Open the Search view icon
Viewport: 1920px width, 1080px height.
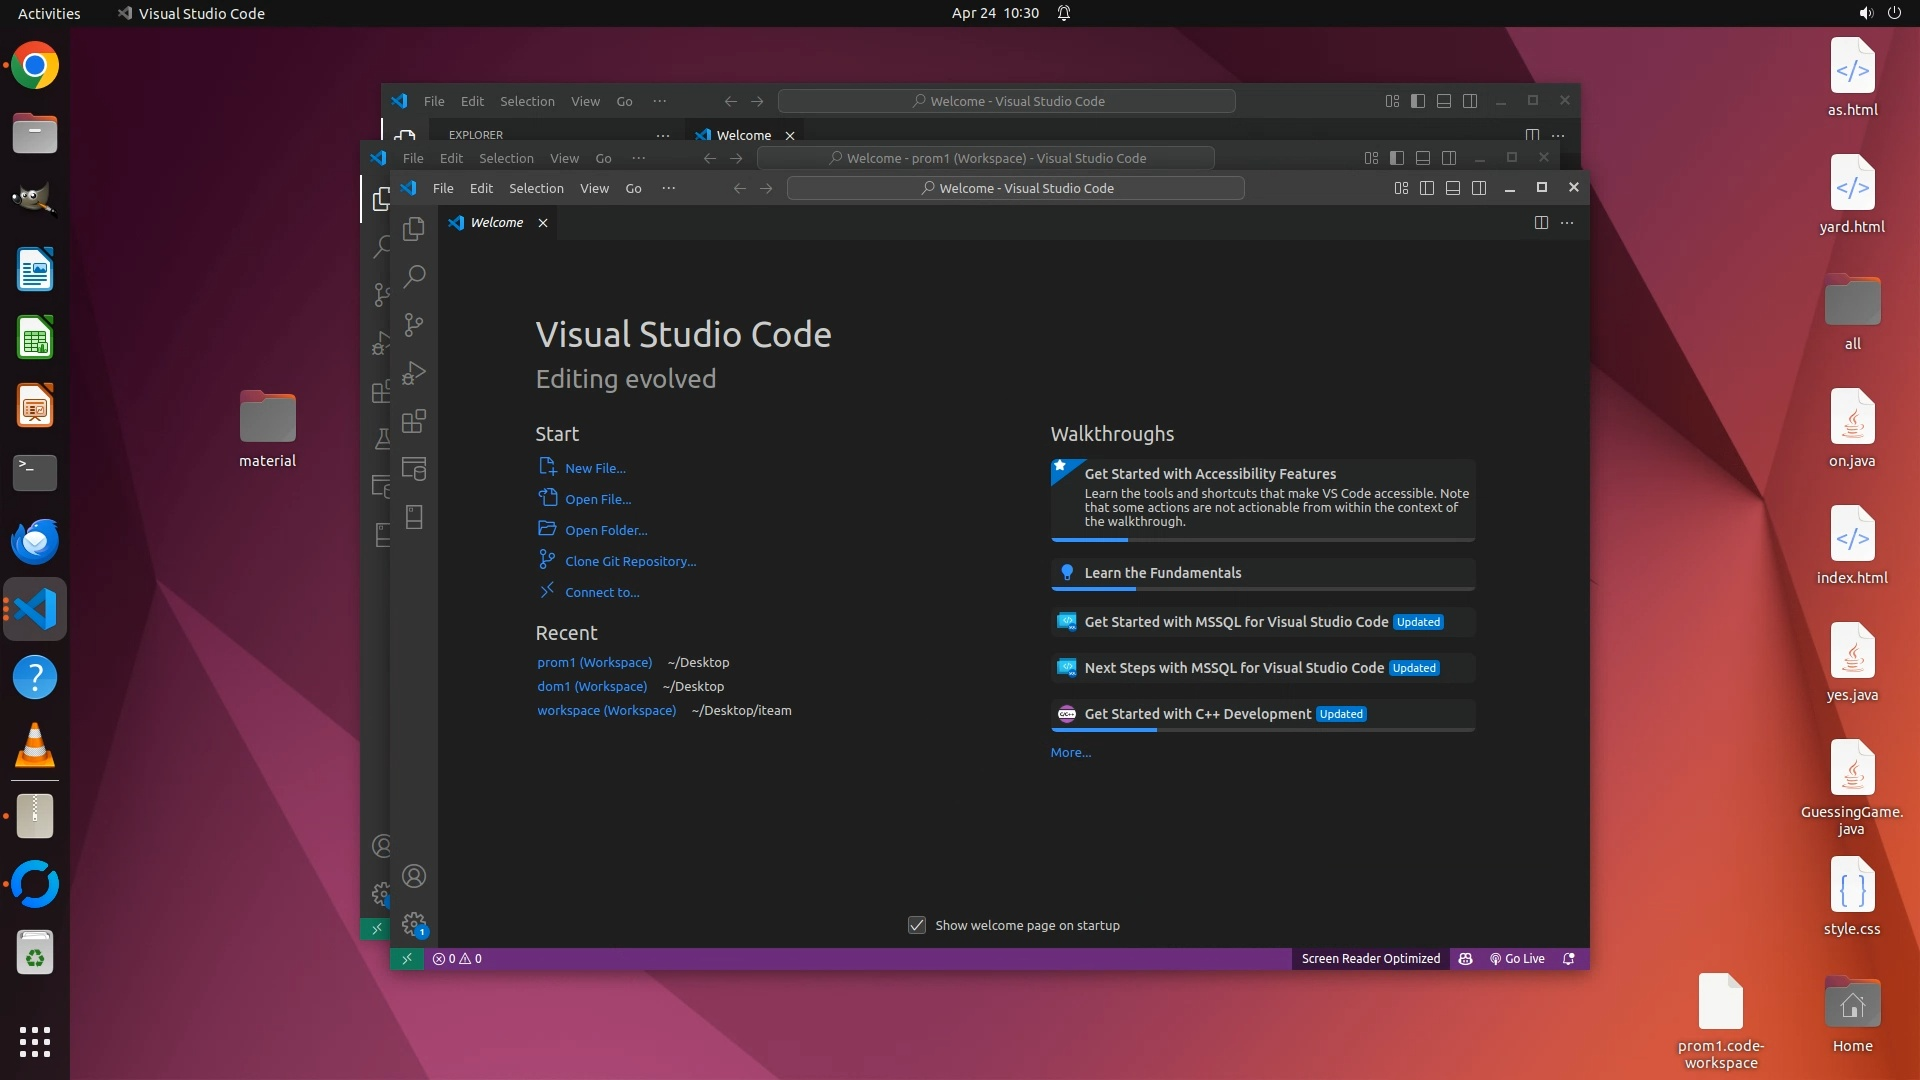414,276
